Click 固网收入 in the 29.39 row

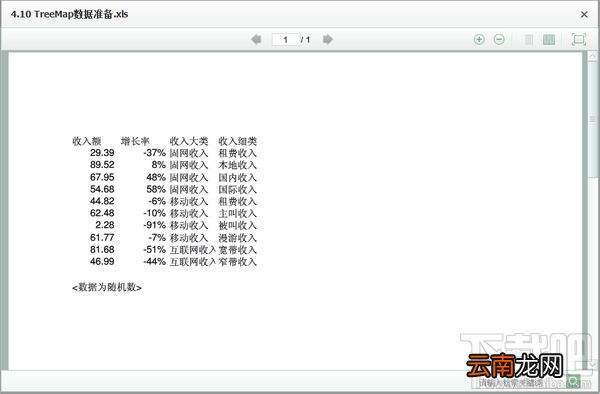189,153
